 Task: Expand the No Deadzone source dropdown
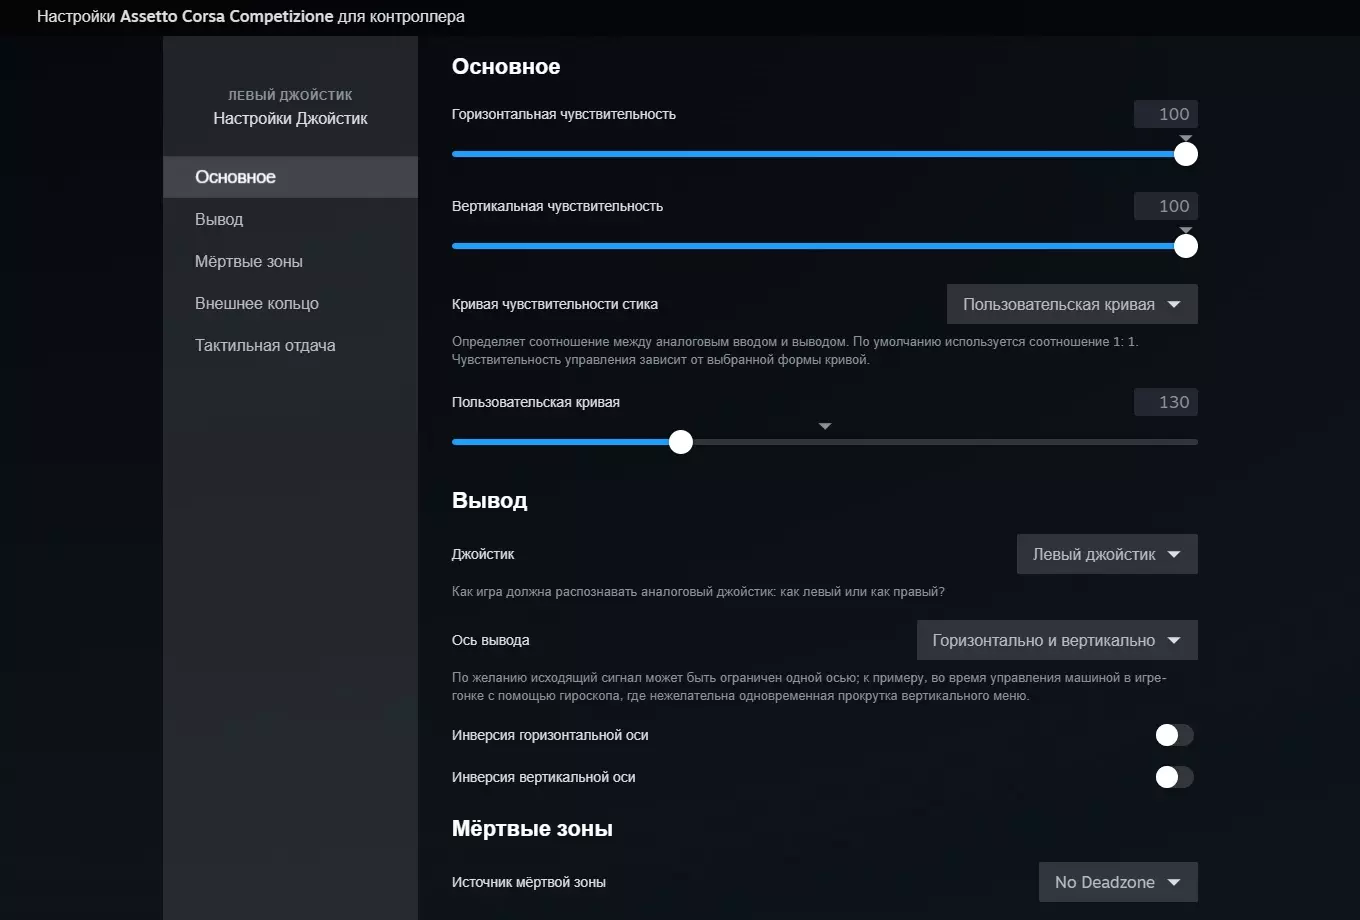coord(1117,883)
